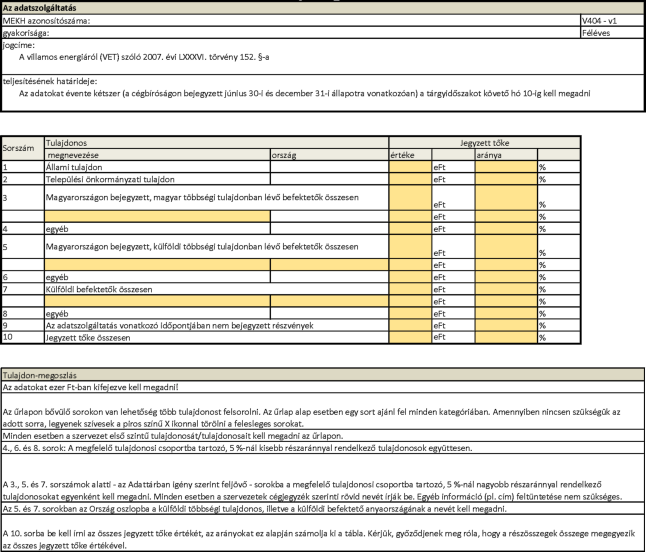Click the yellow owner name field under row 5
Image resolution: width=646 pixels, height=552 pixels.
(x=157, y=265)
